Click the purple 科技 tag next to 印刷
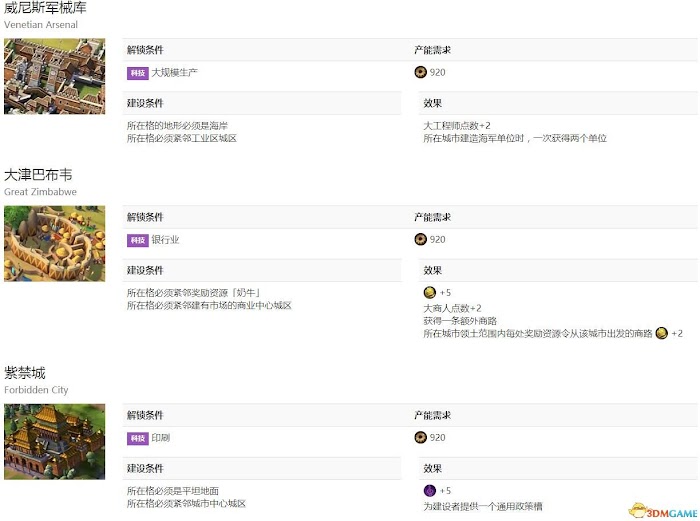Screen dimensions: 700x521 coord(138,438)
